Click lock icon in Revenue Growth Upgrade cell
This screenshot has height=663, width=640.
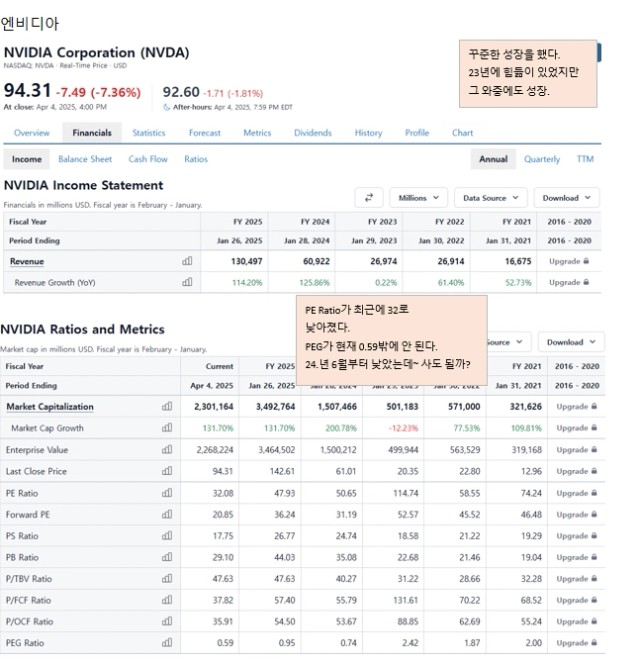pyautogui.click(x=586, y=282)
